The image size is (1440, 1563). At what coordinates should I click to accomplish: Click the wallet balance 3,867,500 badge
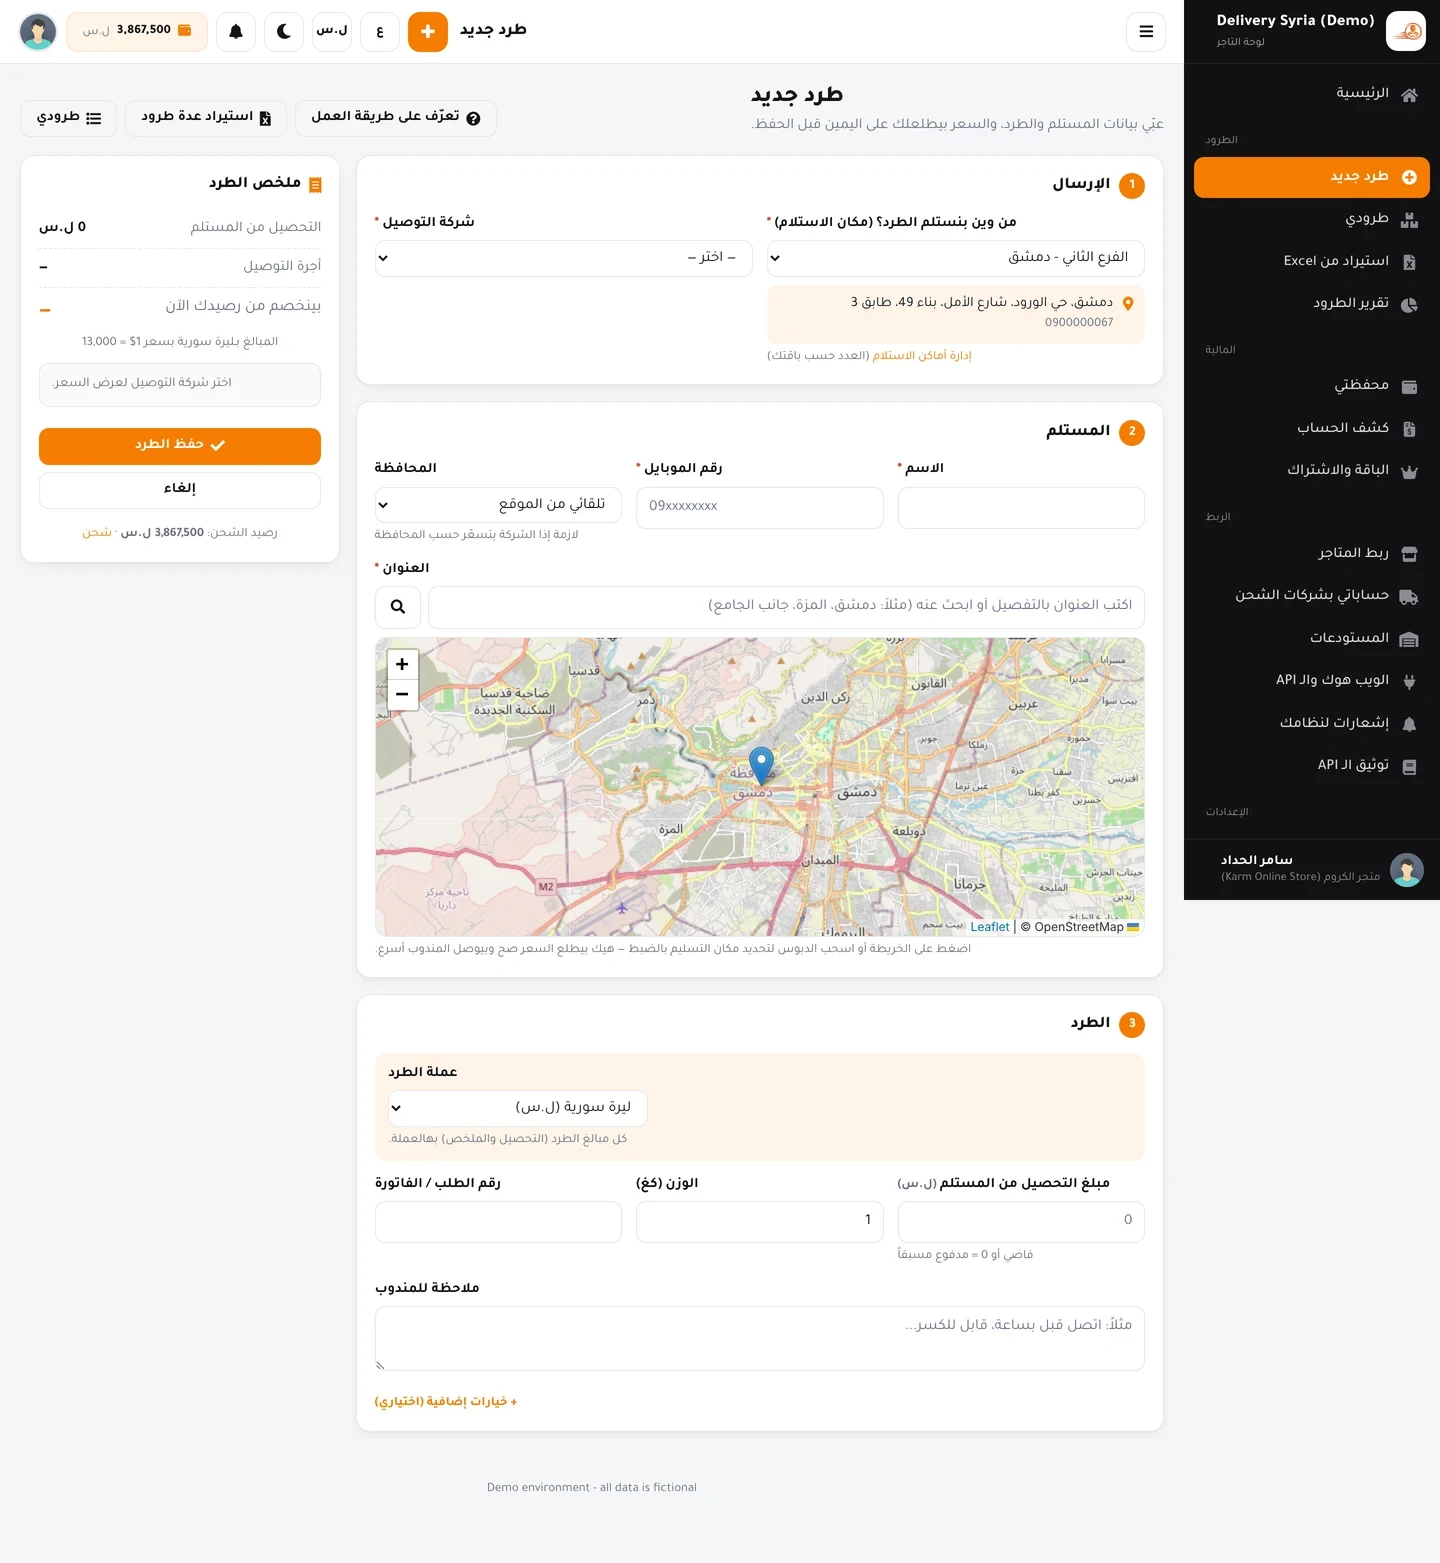tap(137, 31)
